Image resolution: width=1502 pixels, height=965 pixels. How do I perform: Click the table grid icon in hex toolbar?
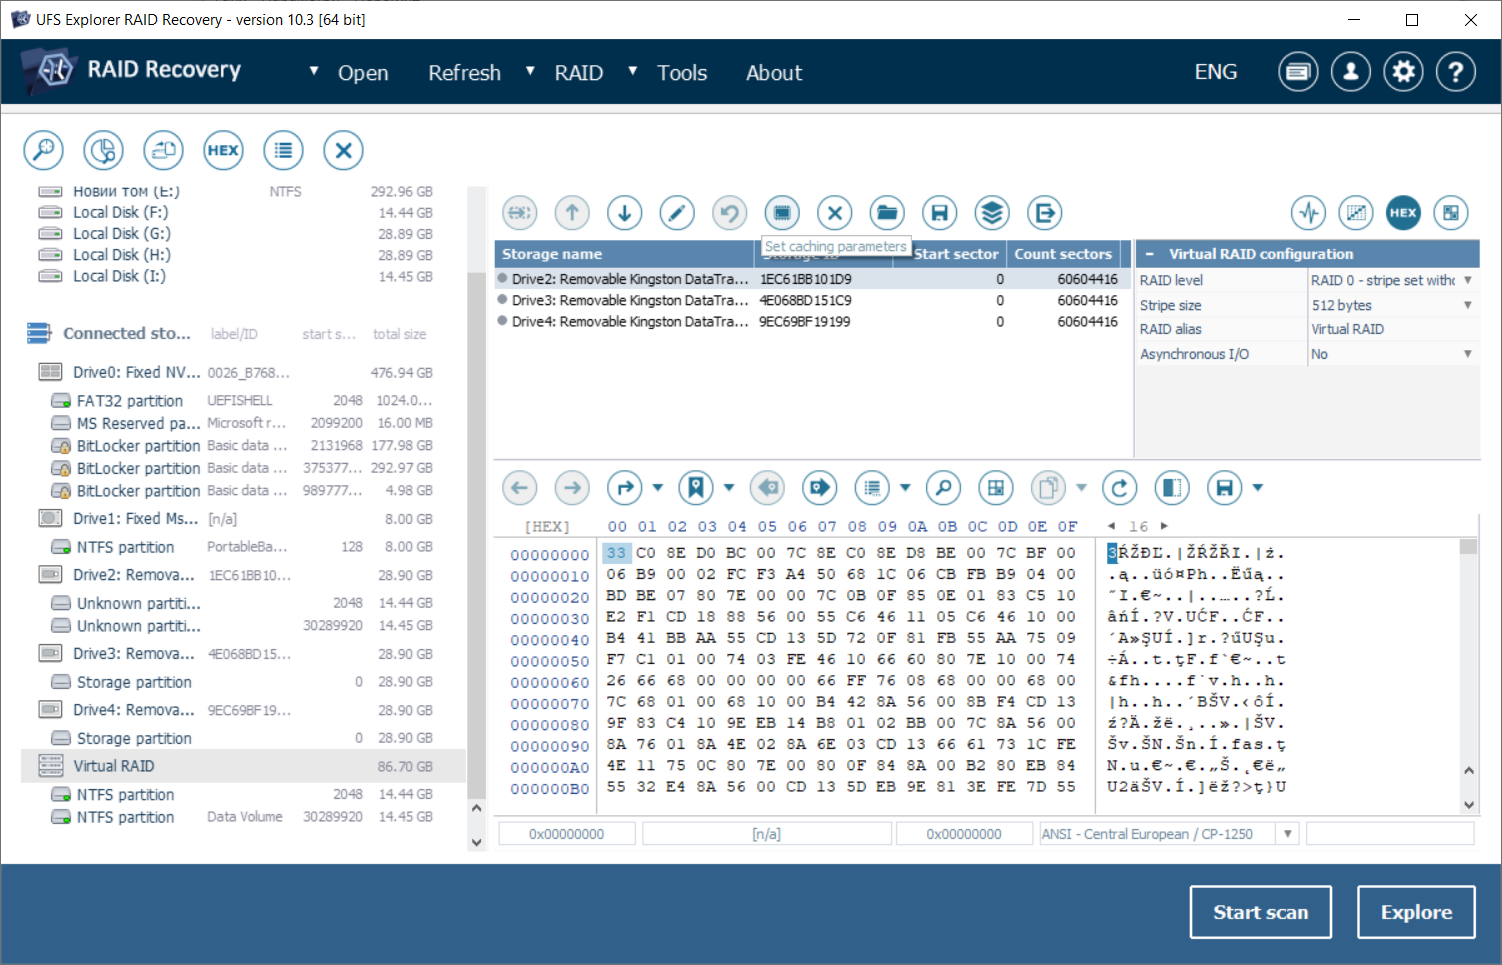996,488
